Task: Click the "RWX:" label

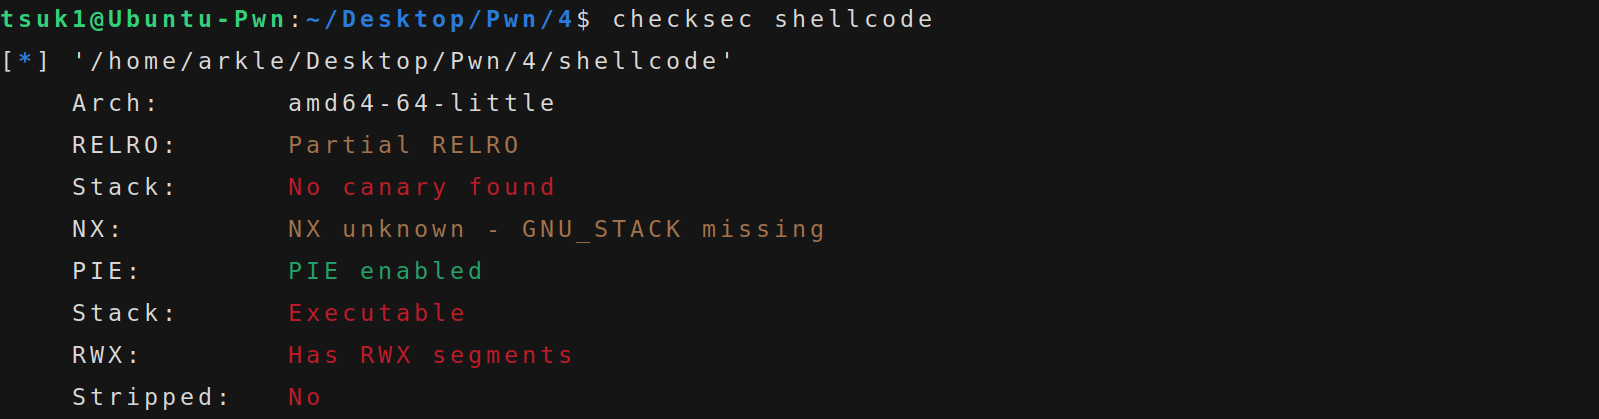Action: 106,355
